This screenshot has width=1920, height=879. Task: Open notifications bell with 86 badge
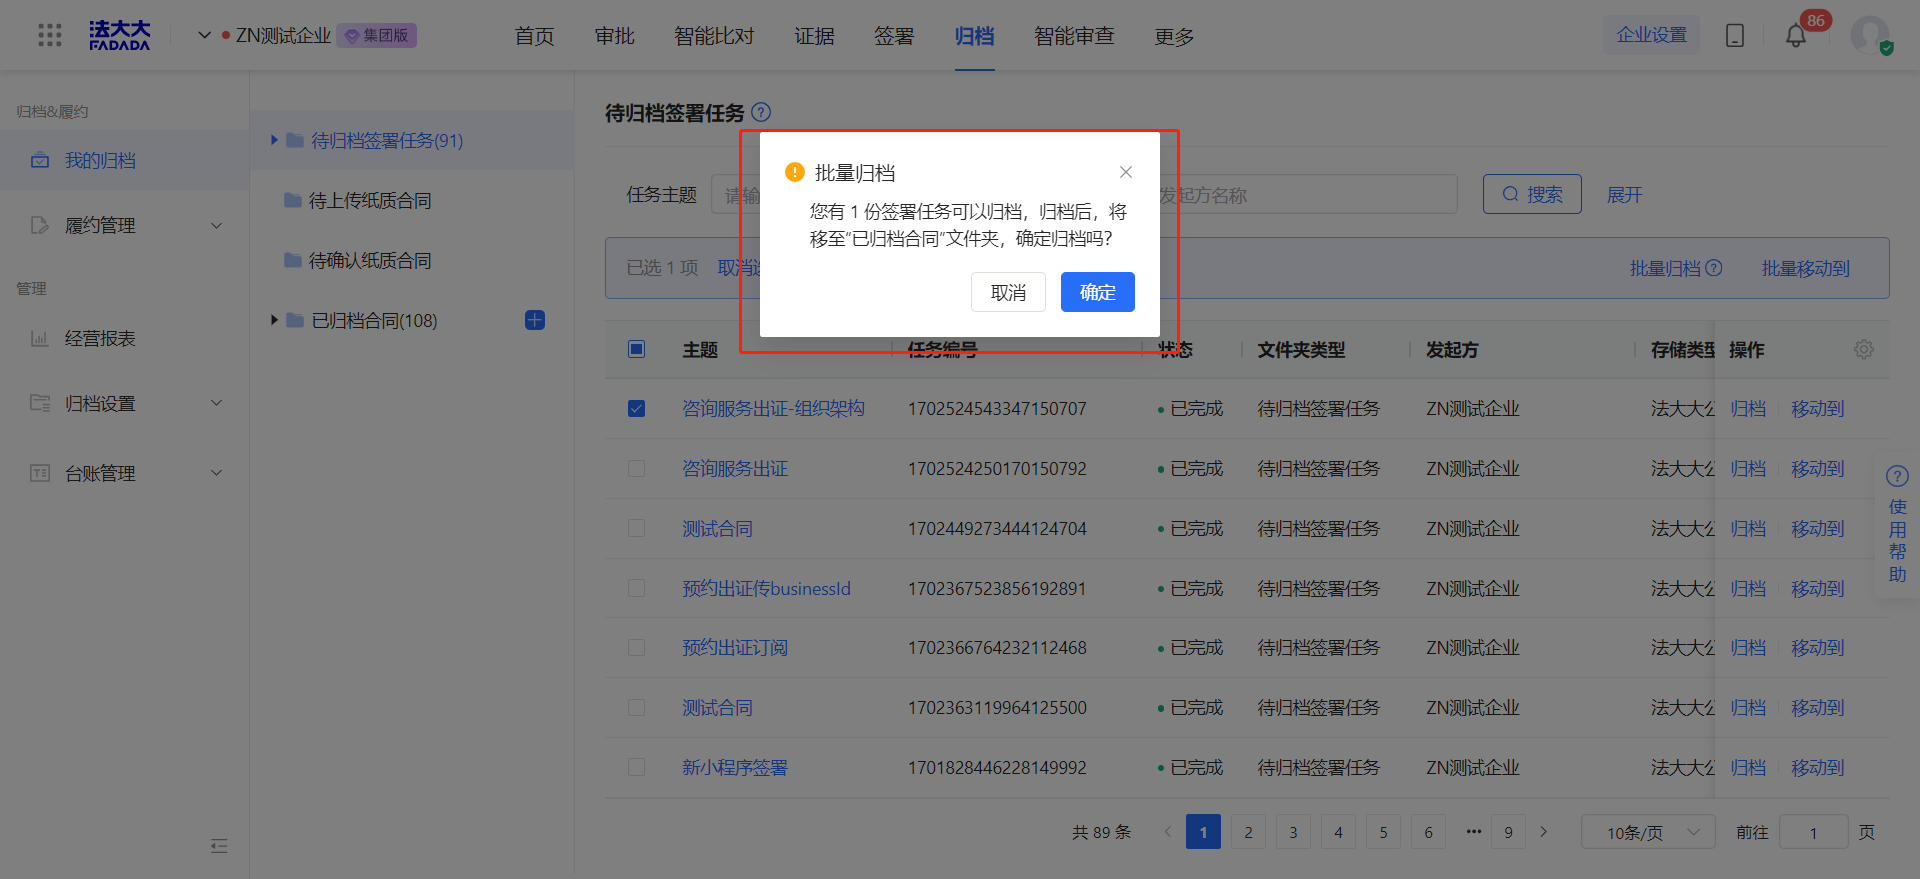click(x=1796, y=36)
